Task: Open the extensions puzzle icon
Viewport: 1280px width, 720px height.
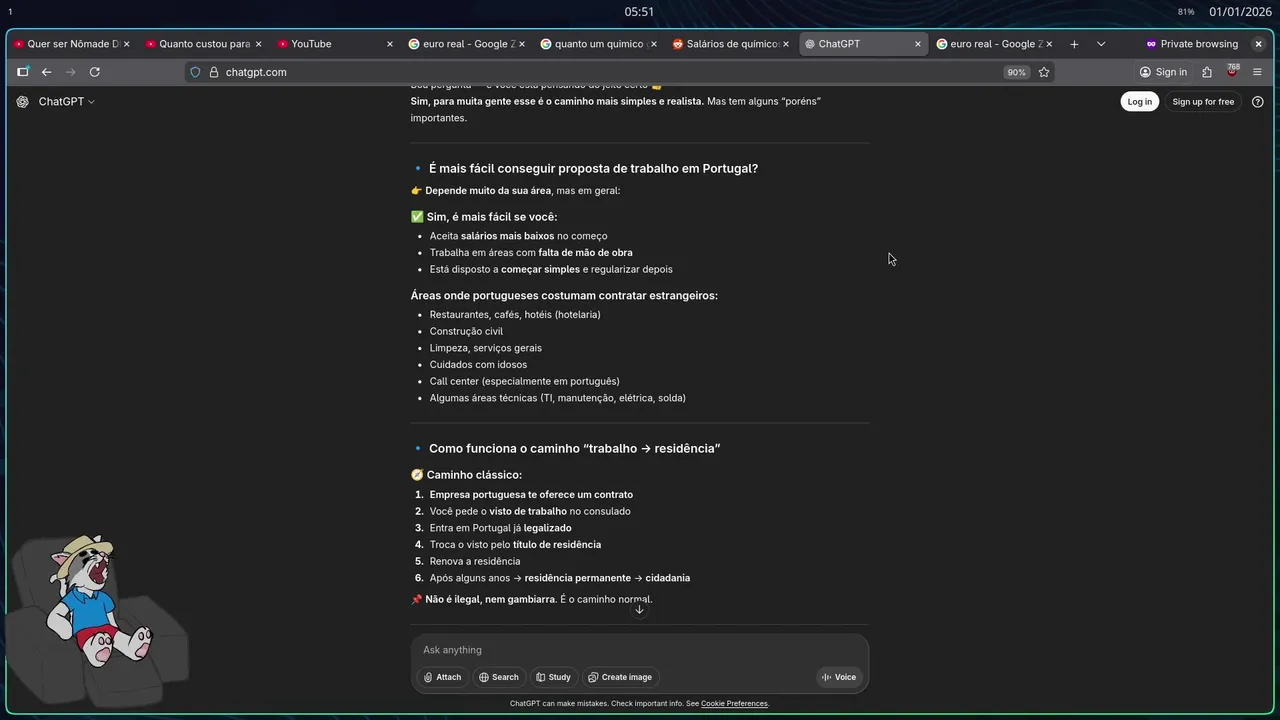Action: (x=1207, y=72)
